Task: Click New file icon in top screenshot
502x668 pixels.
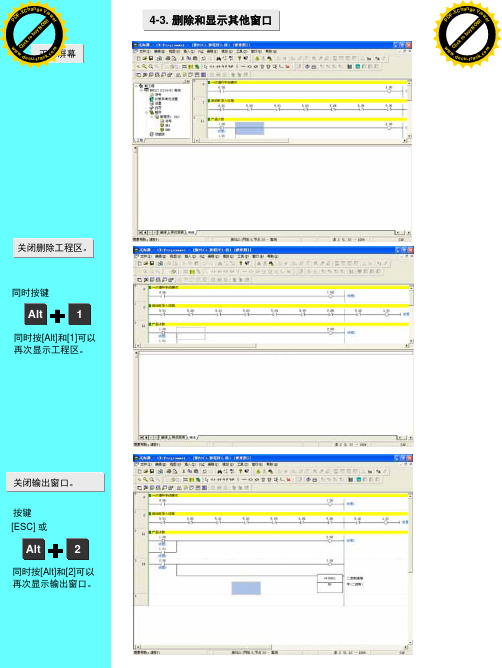Action: coord(138,58)
